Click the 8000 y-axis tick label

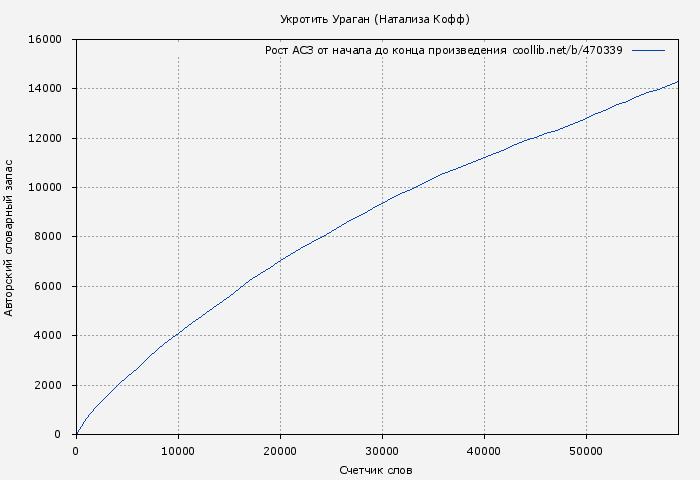pyautogui.click(x=49, y=237)
